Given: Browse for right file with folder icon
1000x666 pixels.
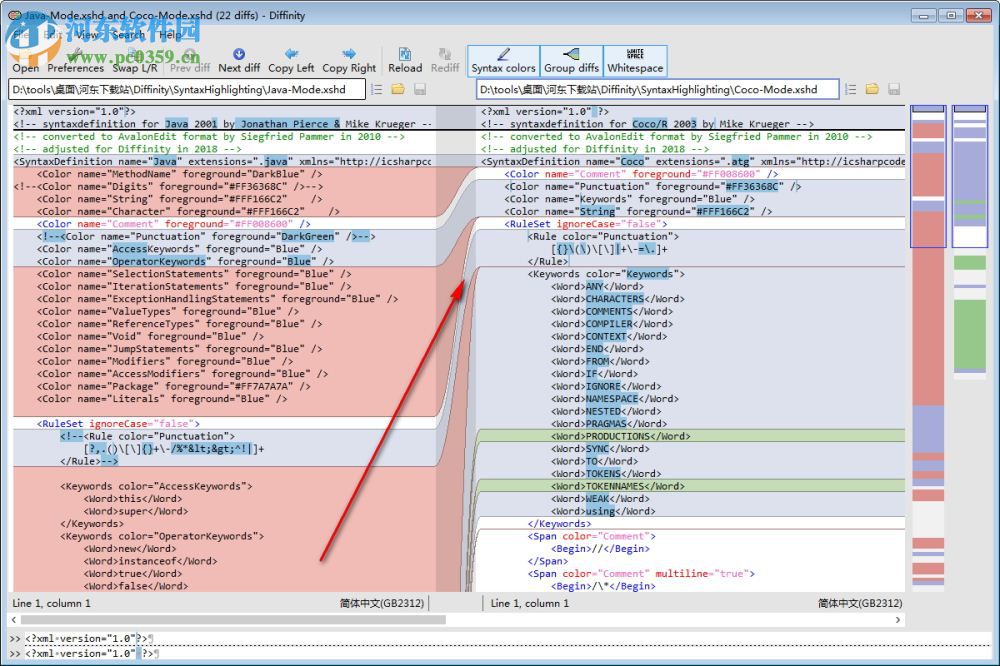Looking at the screenshot, I should pos(872,89).
